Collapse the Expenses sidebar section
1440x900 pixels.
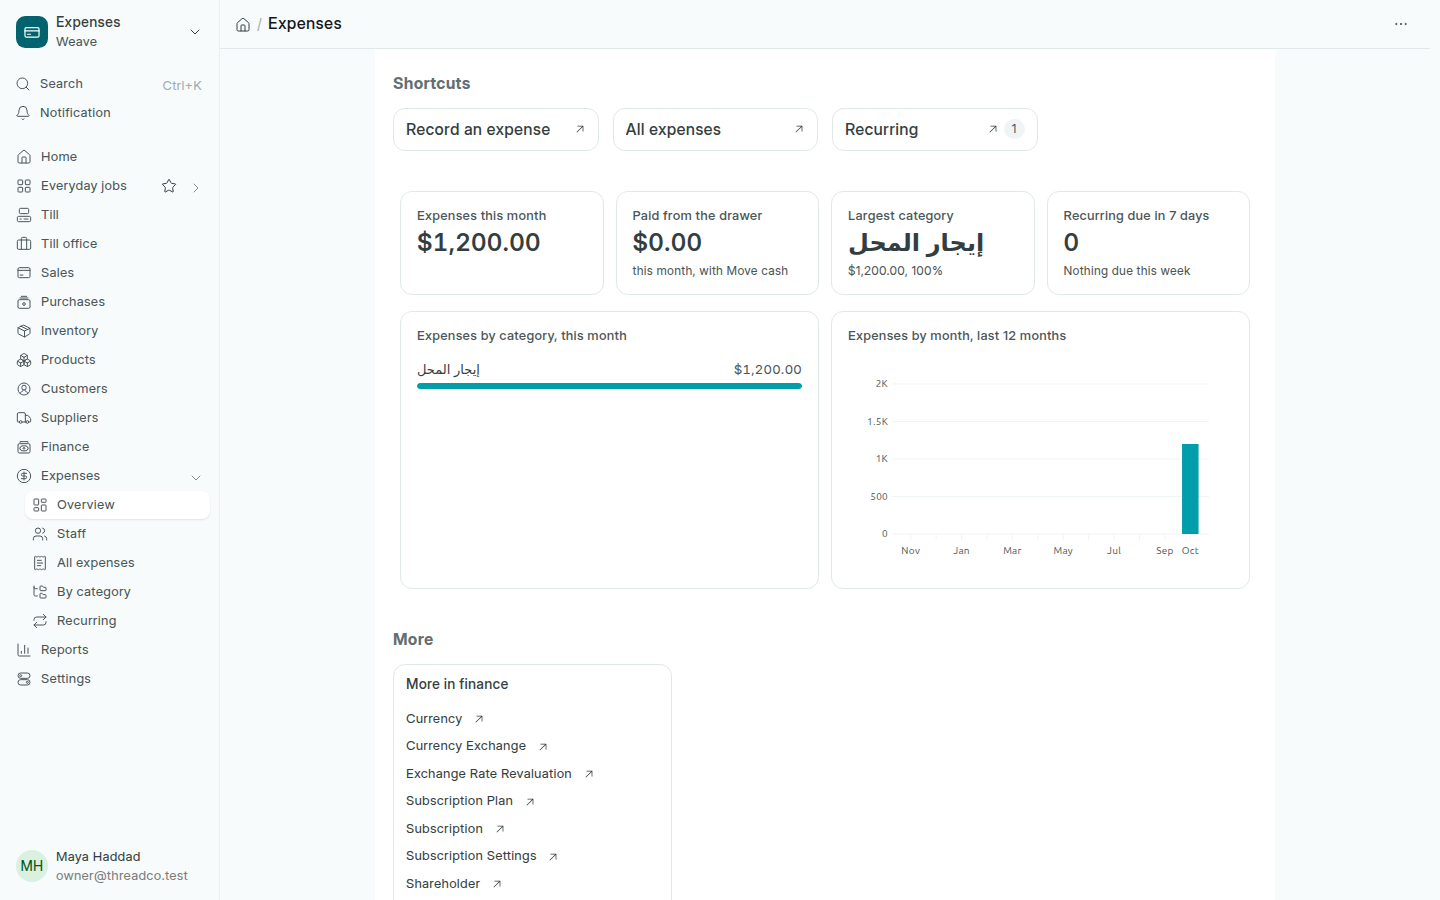(x=196, y=477)
